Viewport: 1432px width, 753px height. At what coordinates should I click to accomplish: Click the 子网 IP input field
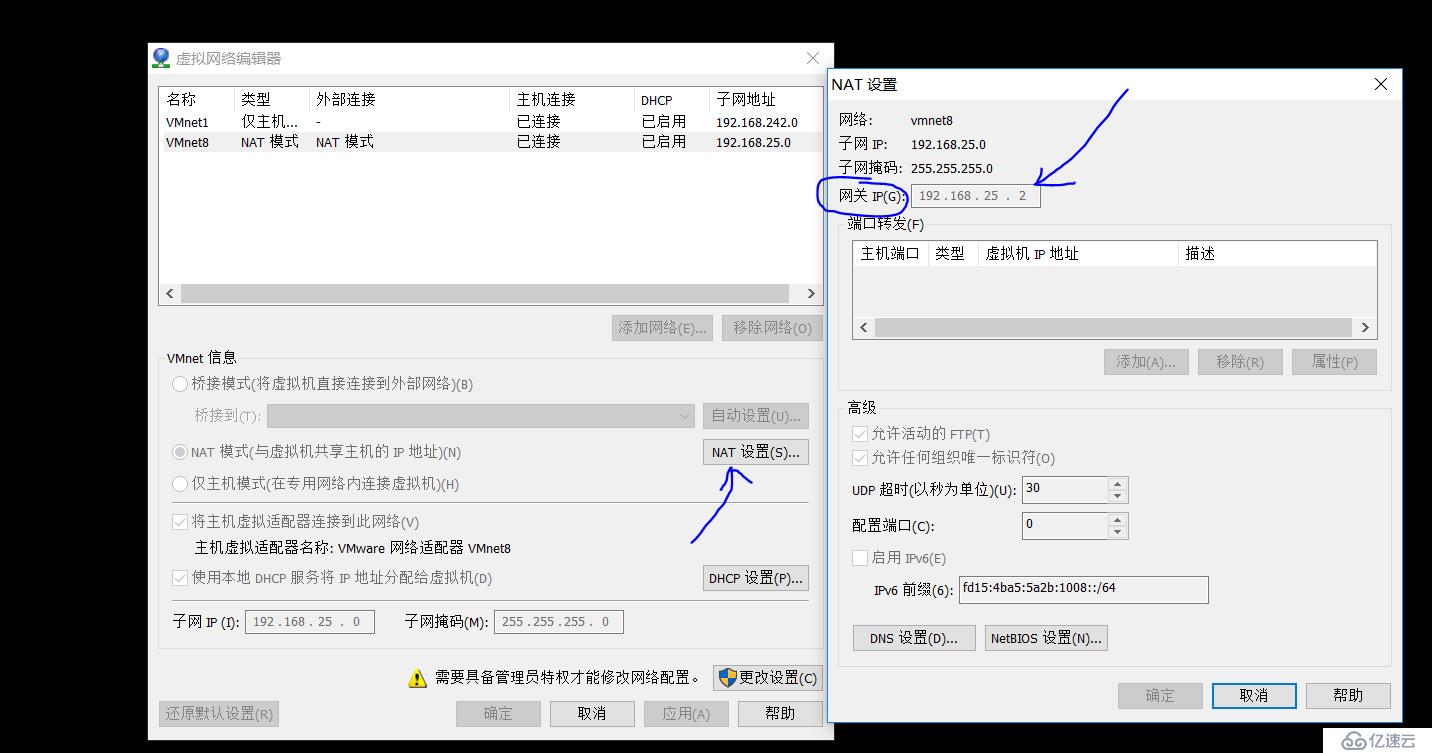309,622
